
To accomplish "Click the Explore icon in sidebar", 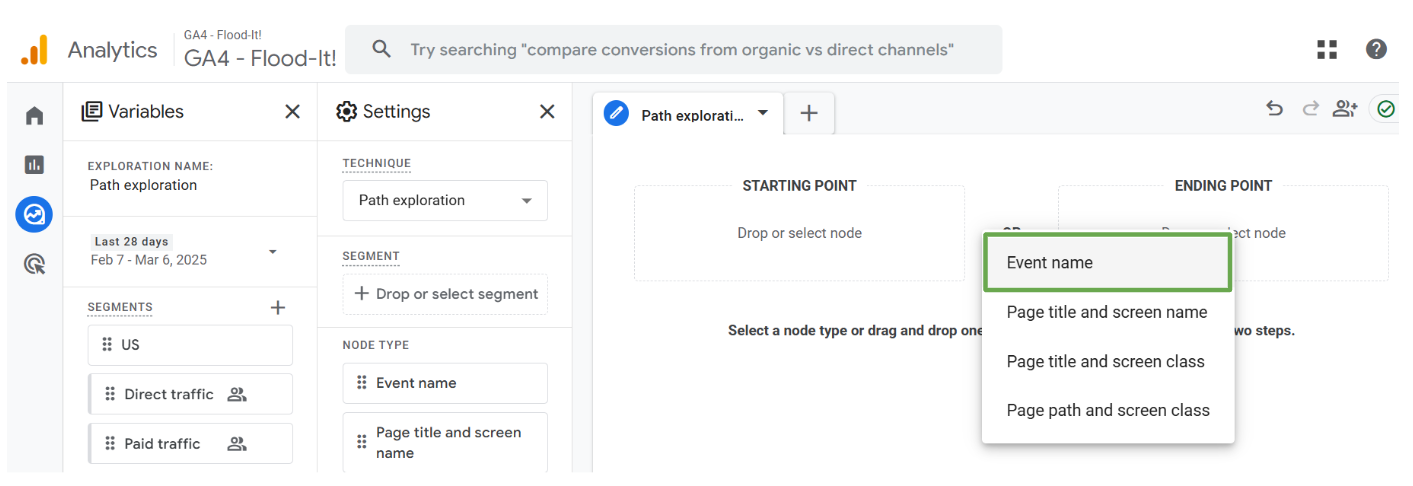I will pyautogui.click(x=35, y=214).
